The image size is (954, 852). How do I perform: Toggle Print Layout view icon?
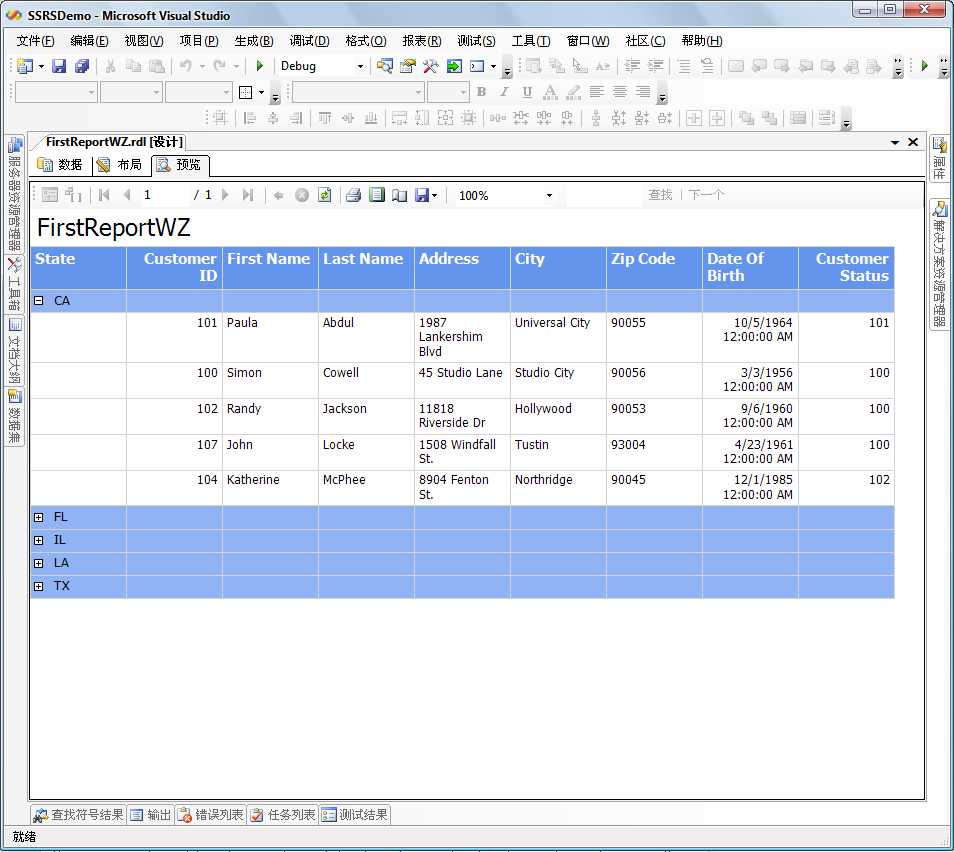(377, 195)
